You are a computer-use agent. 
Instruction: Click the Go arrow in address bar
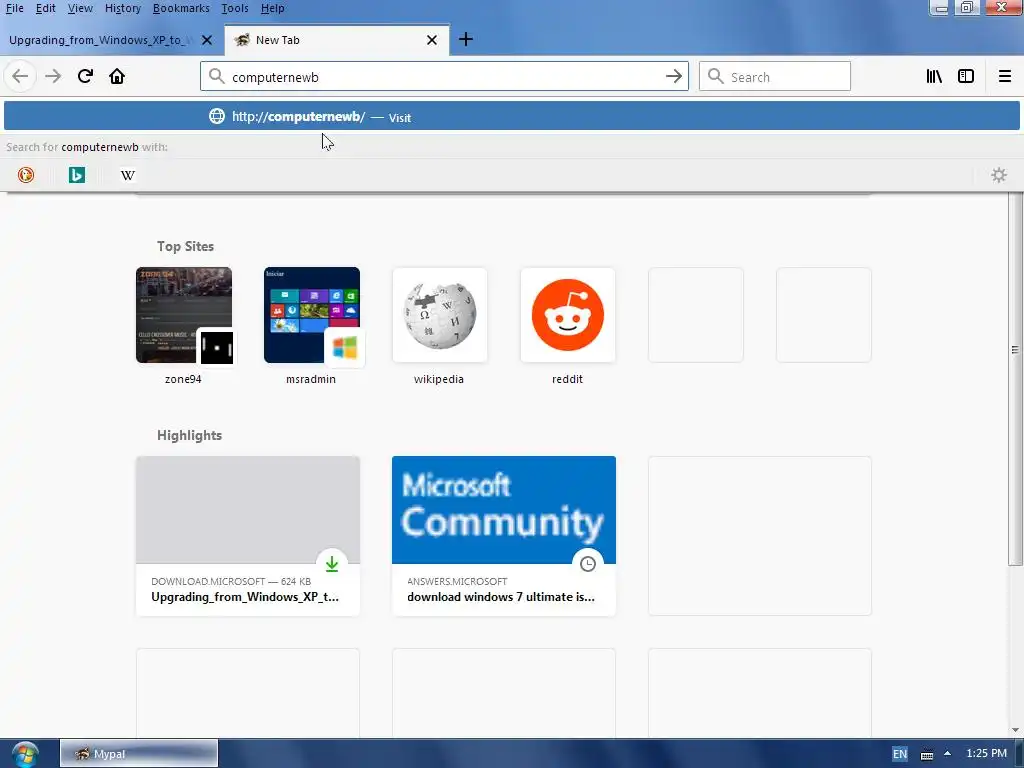(x=673, y=76)
